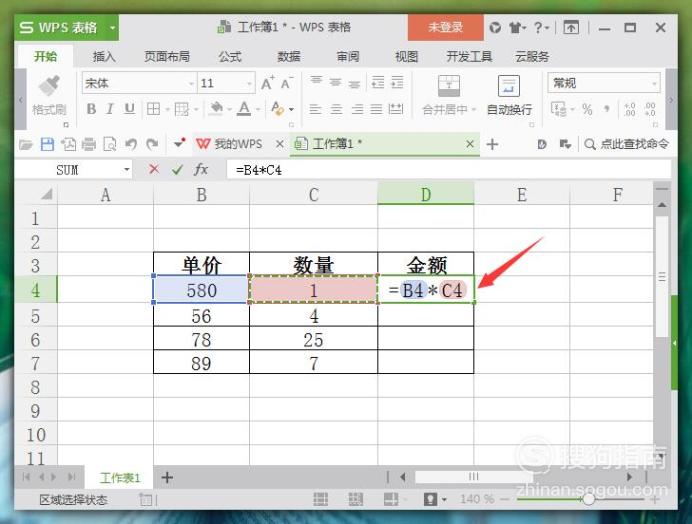Click the 未登录 login button
Viewport: 692px width, 524px height.
point(445,28)
